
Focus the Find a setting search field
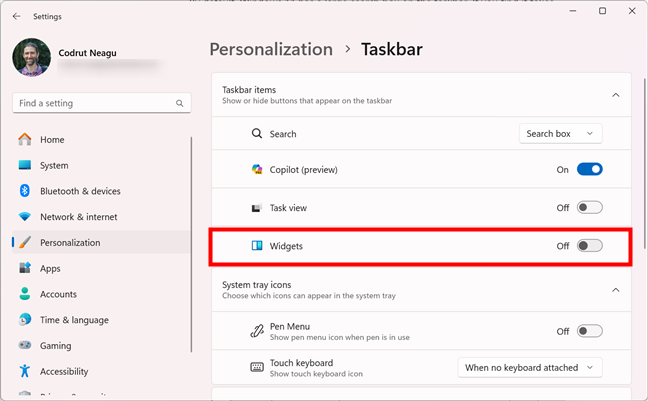click(x=102, y=103)
